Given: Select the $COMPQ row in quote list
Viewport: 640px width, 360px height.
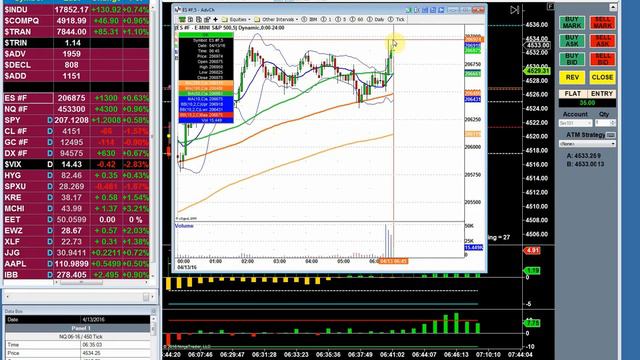Looking at the screenshot, I should pos(76,20).
